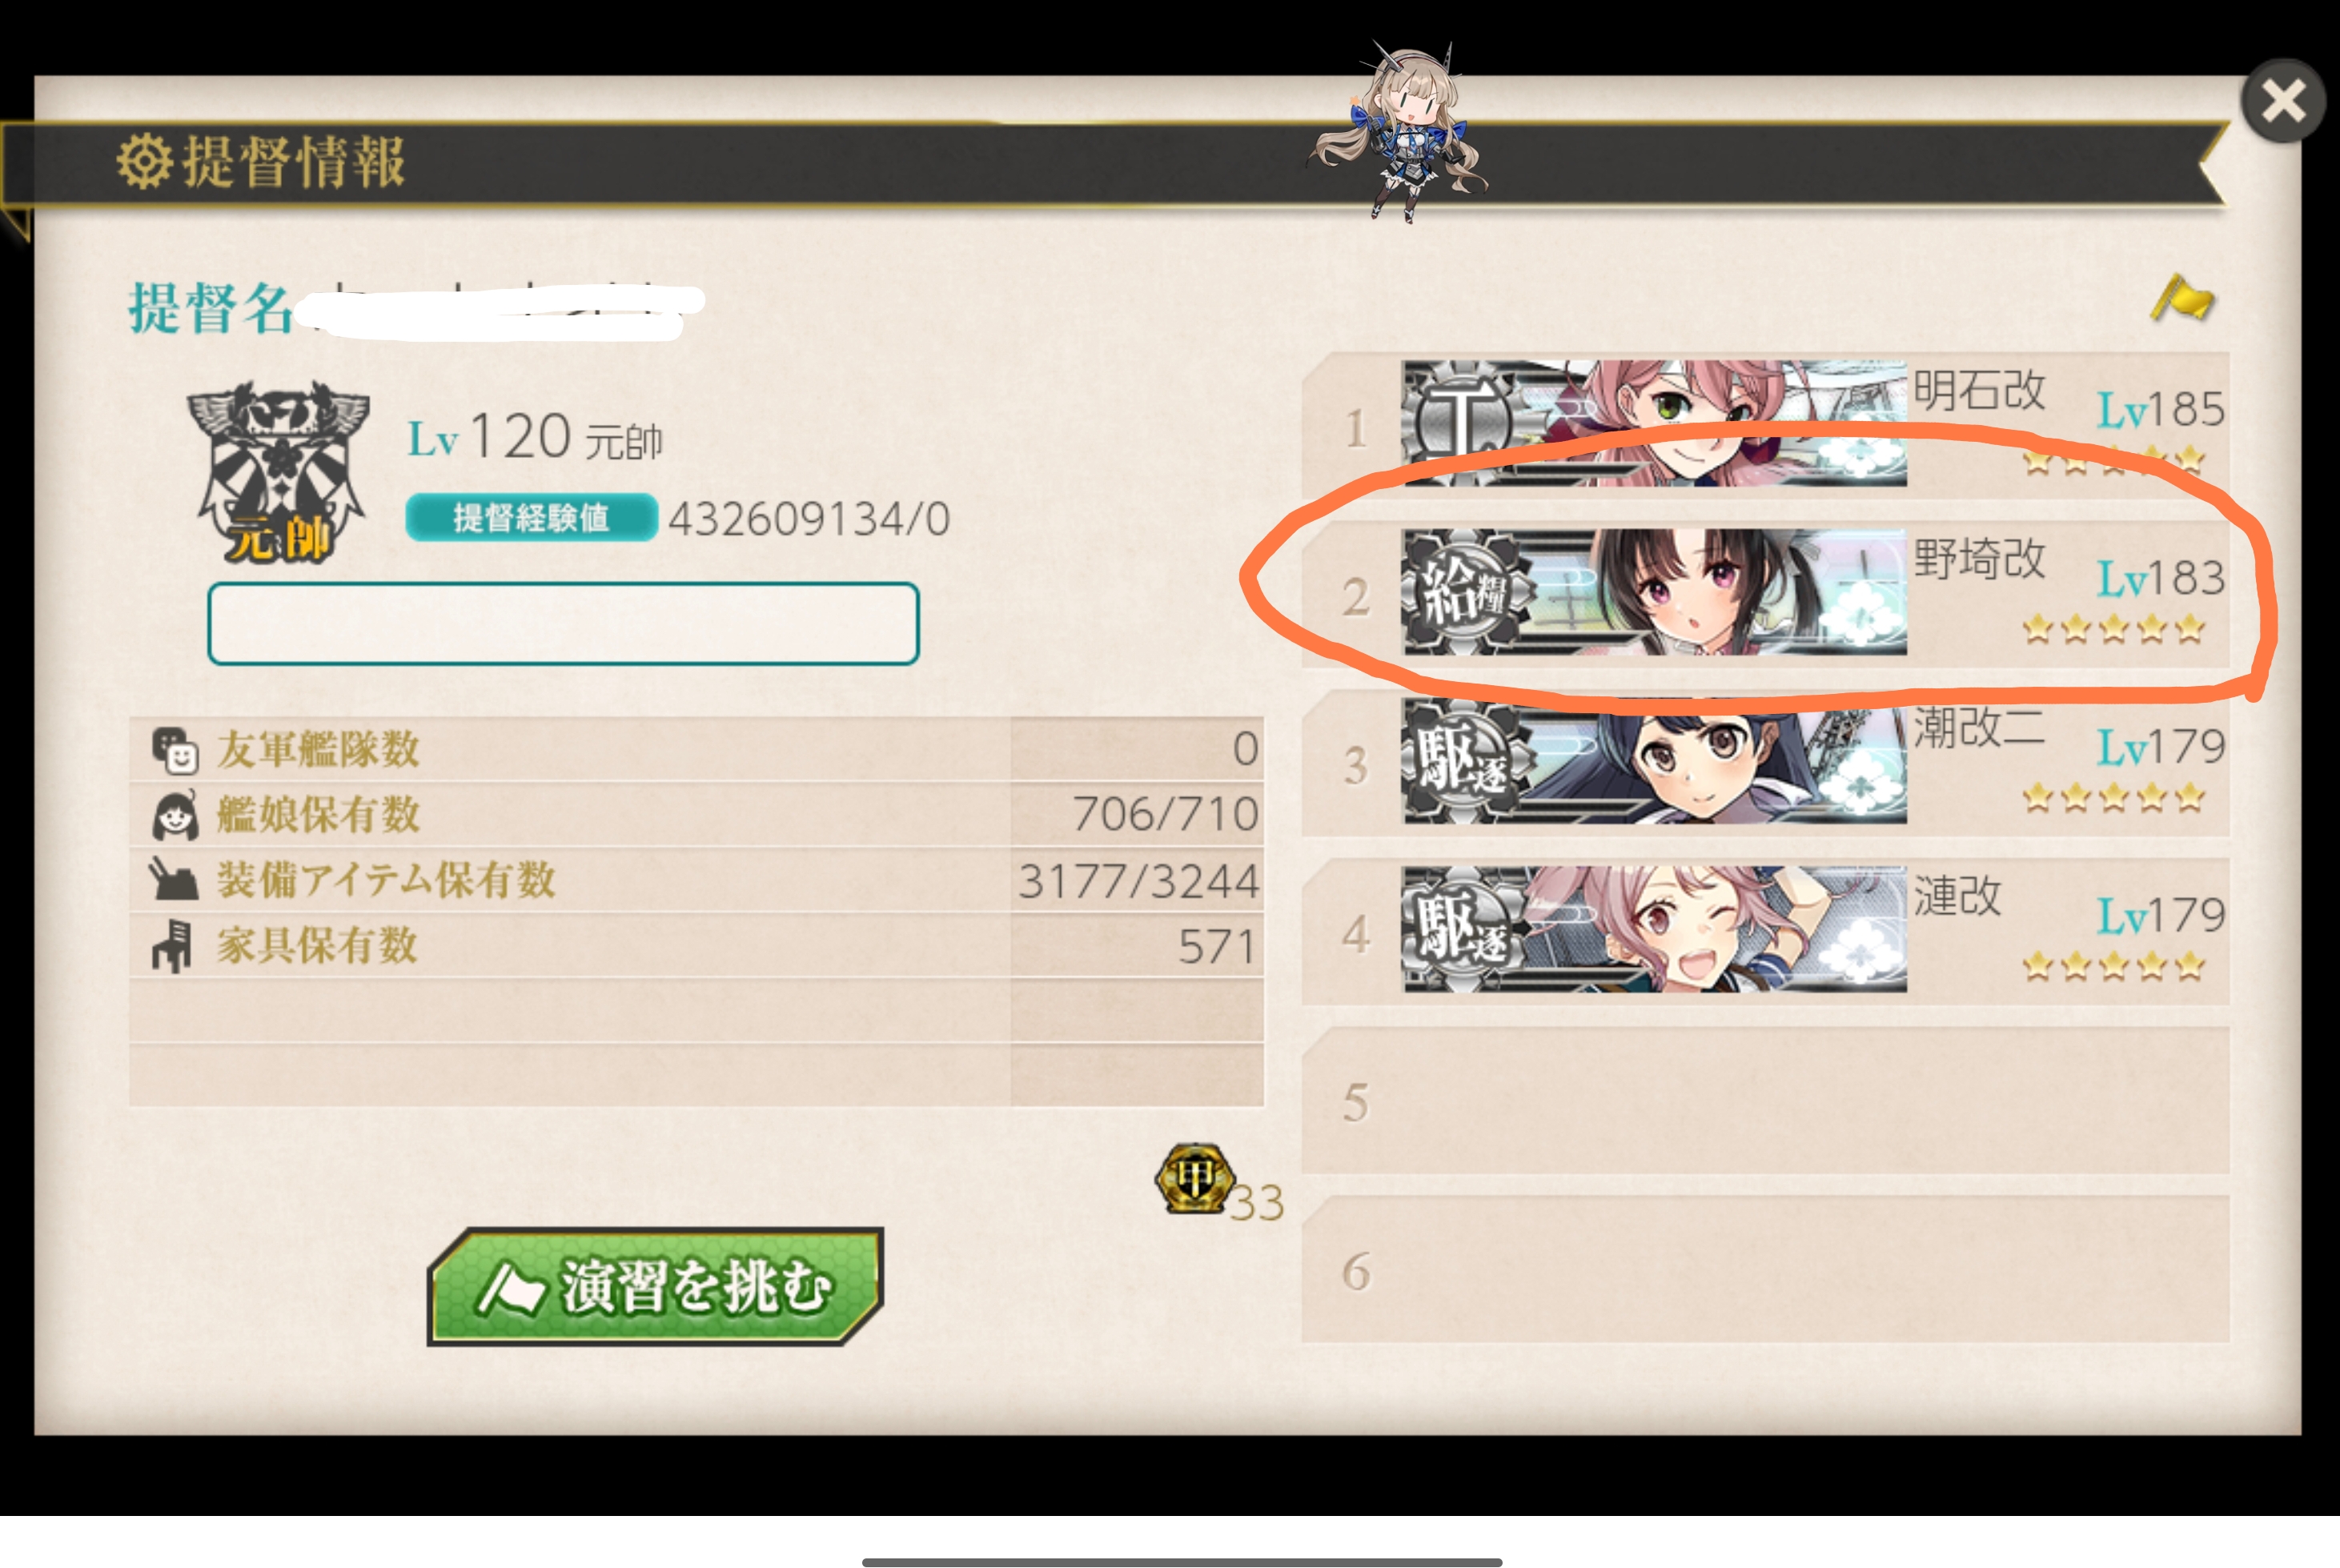Select 漣改 ship banner portrait
Viewport: 2340px width, 1568px height.
[1654, 930]
